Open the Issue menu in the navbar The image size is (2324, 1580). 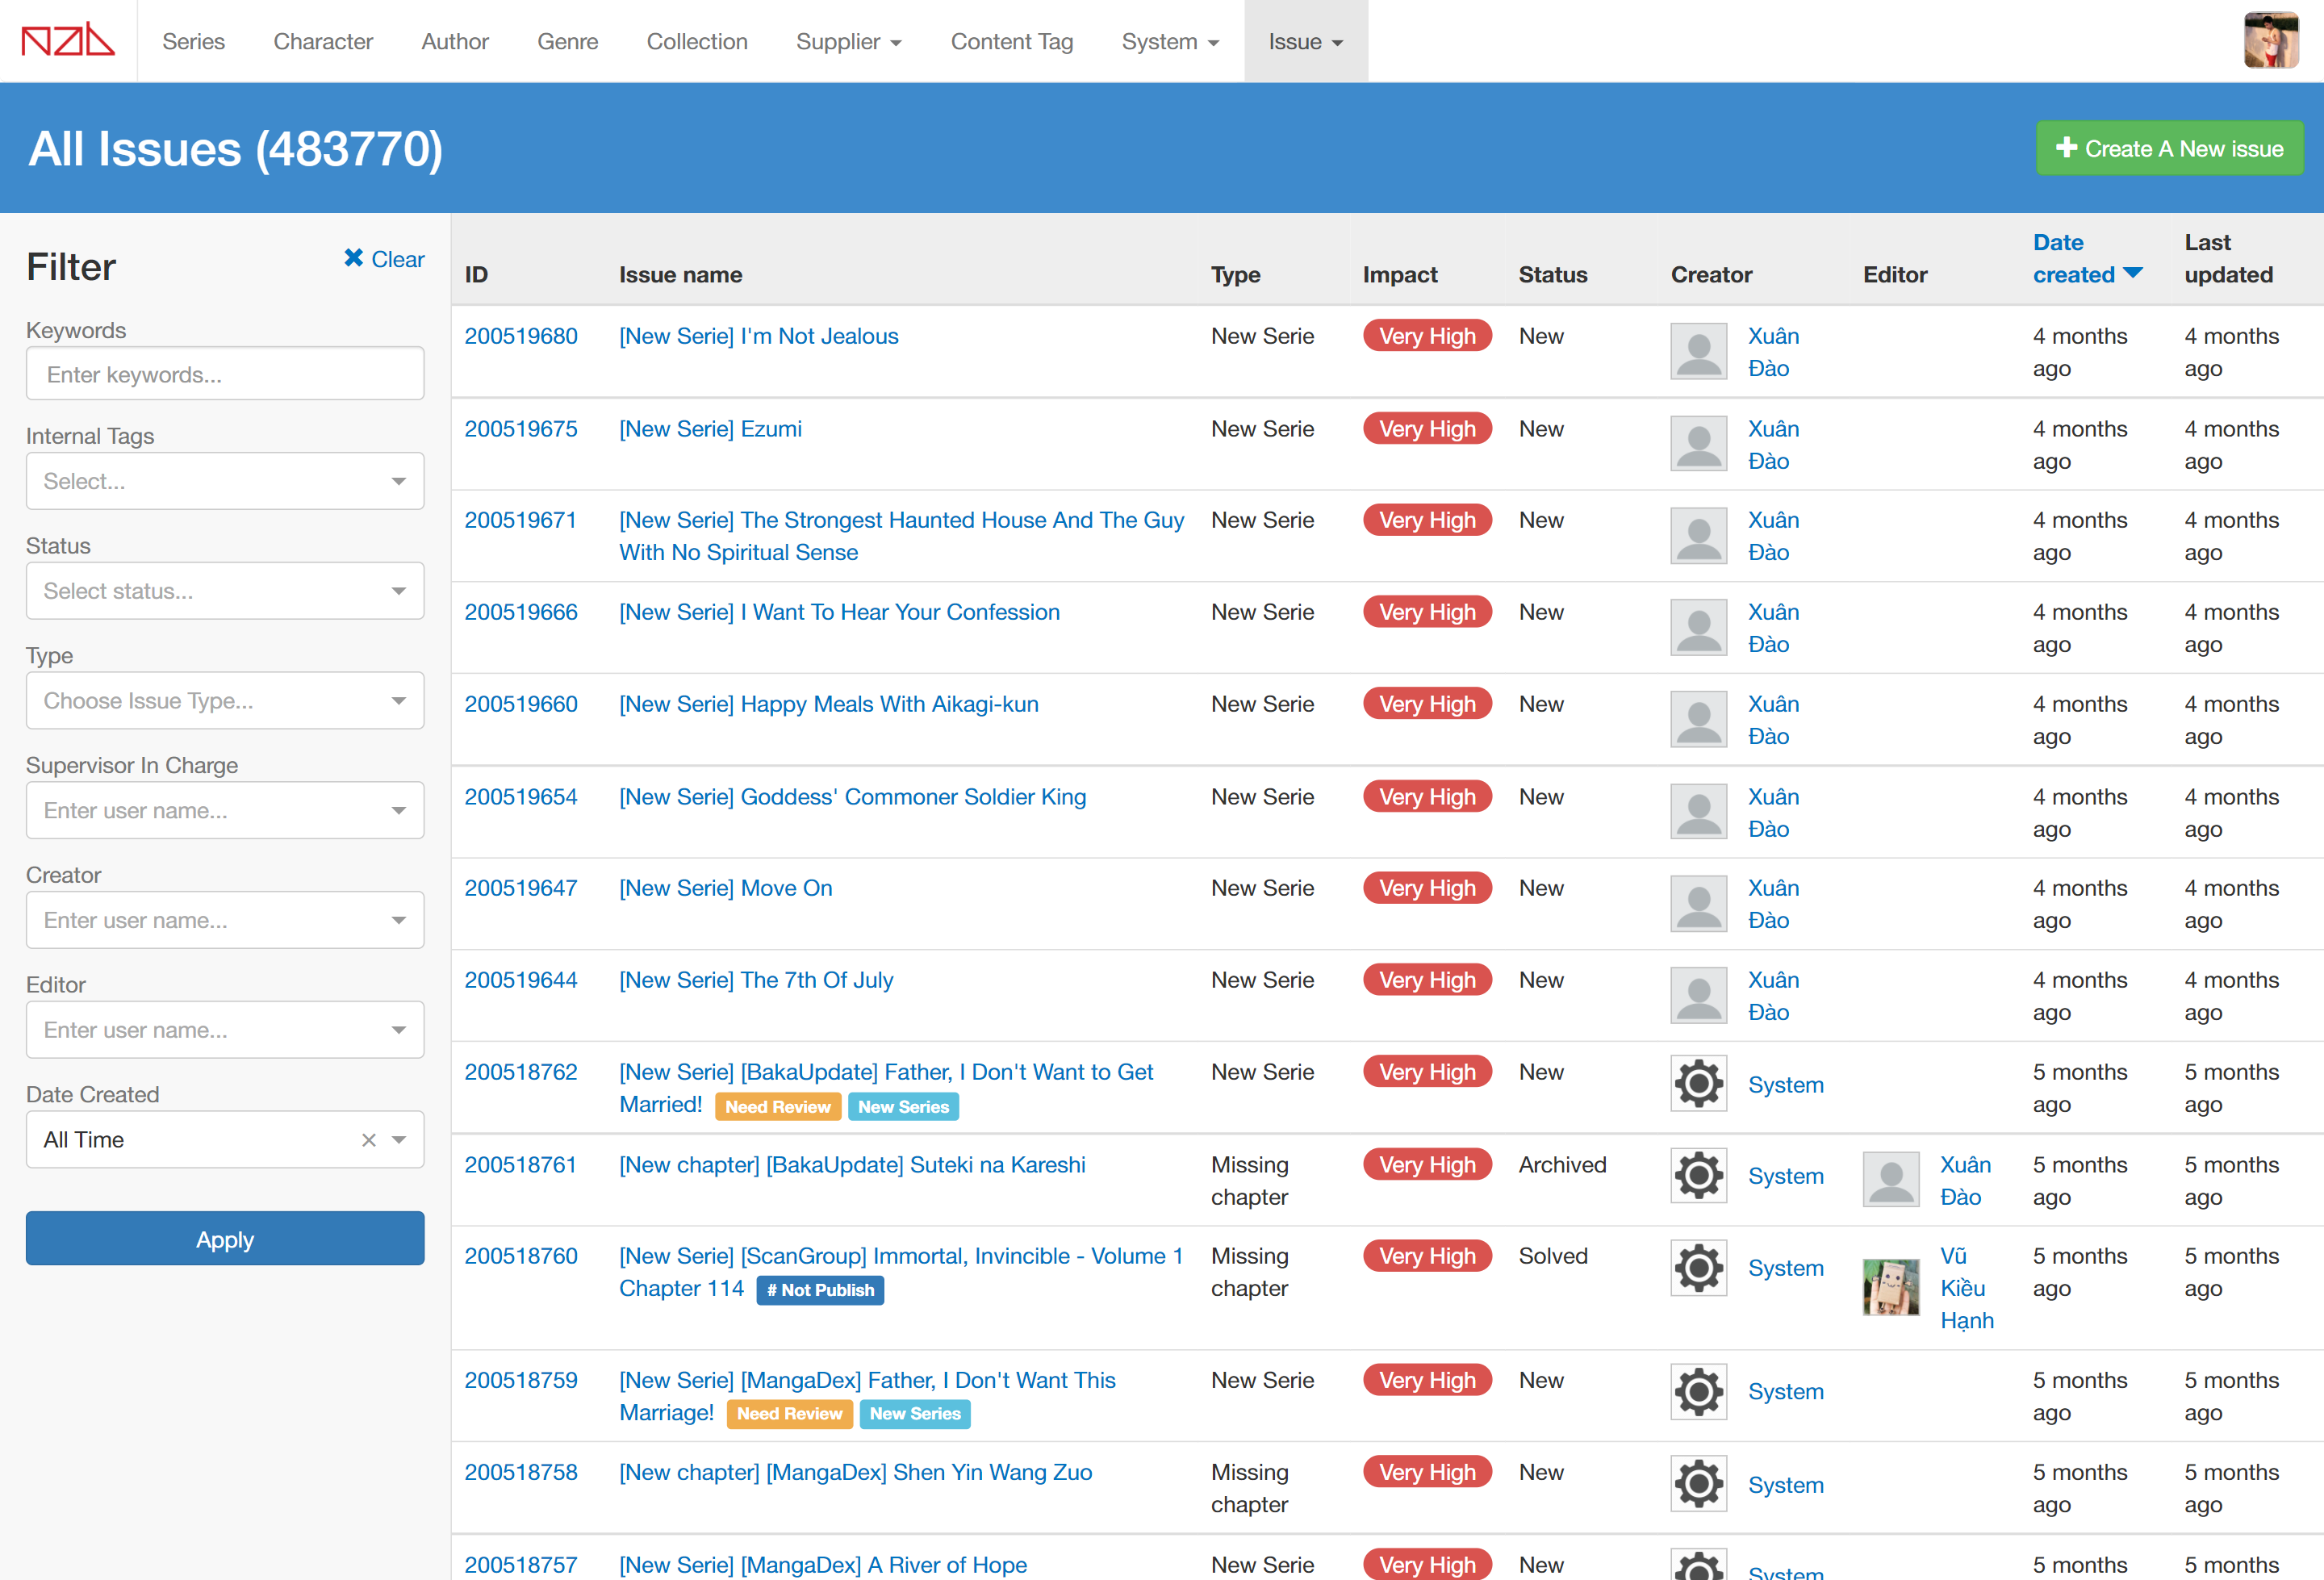1305,41
